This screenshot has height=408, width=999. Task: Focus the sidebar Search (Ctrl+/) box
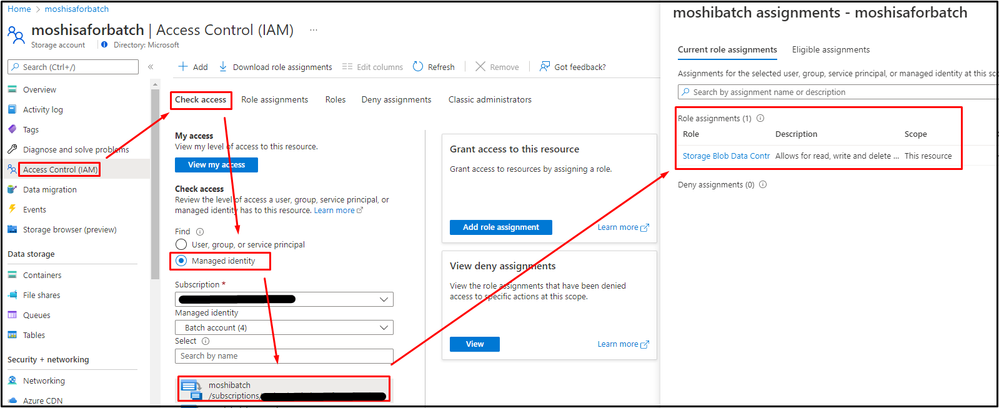click(73, 67)
